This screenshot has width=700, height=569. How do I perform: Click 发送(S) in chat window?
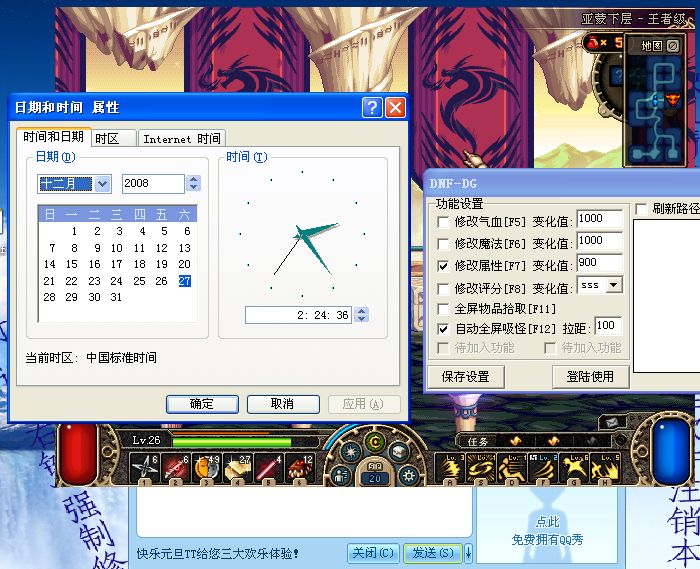[433, 553]
